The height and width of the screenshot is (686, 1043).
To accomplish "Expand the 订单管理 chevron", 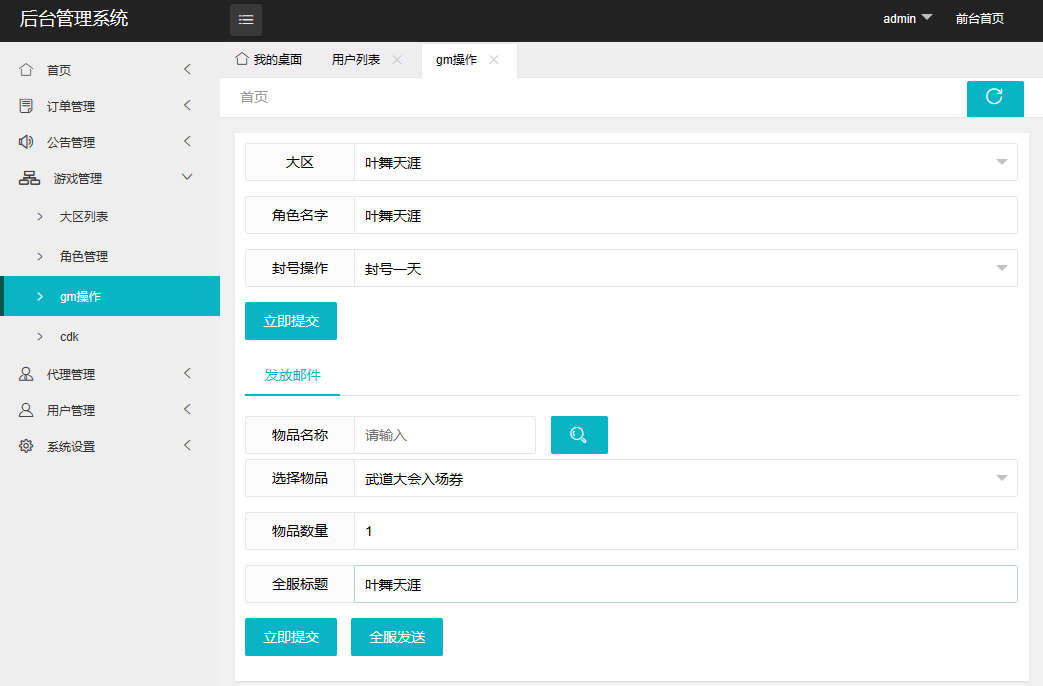I will point(188,105).
